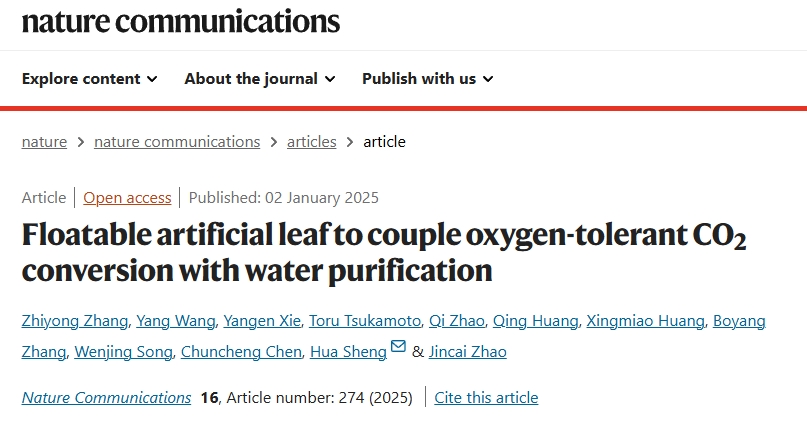Expand the About the journal menu
Viewport: 807px width, 426px height.
pyautogui.click(x=260, y=79)
